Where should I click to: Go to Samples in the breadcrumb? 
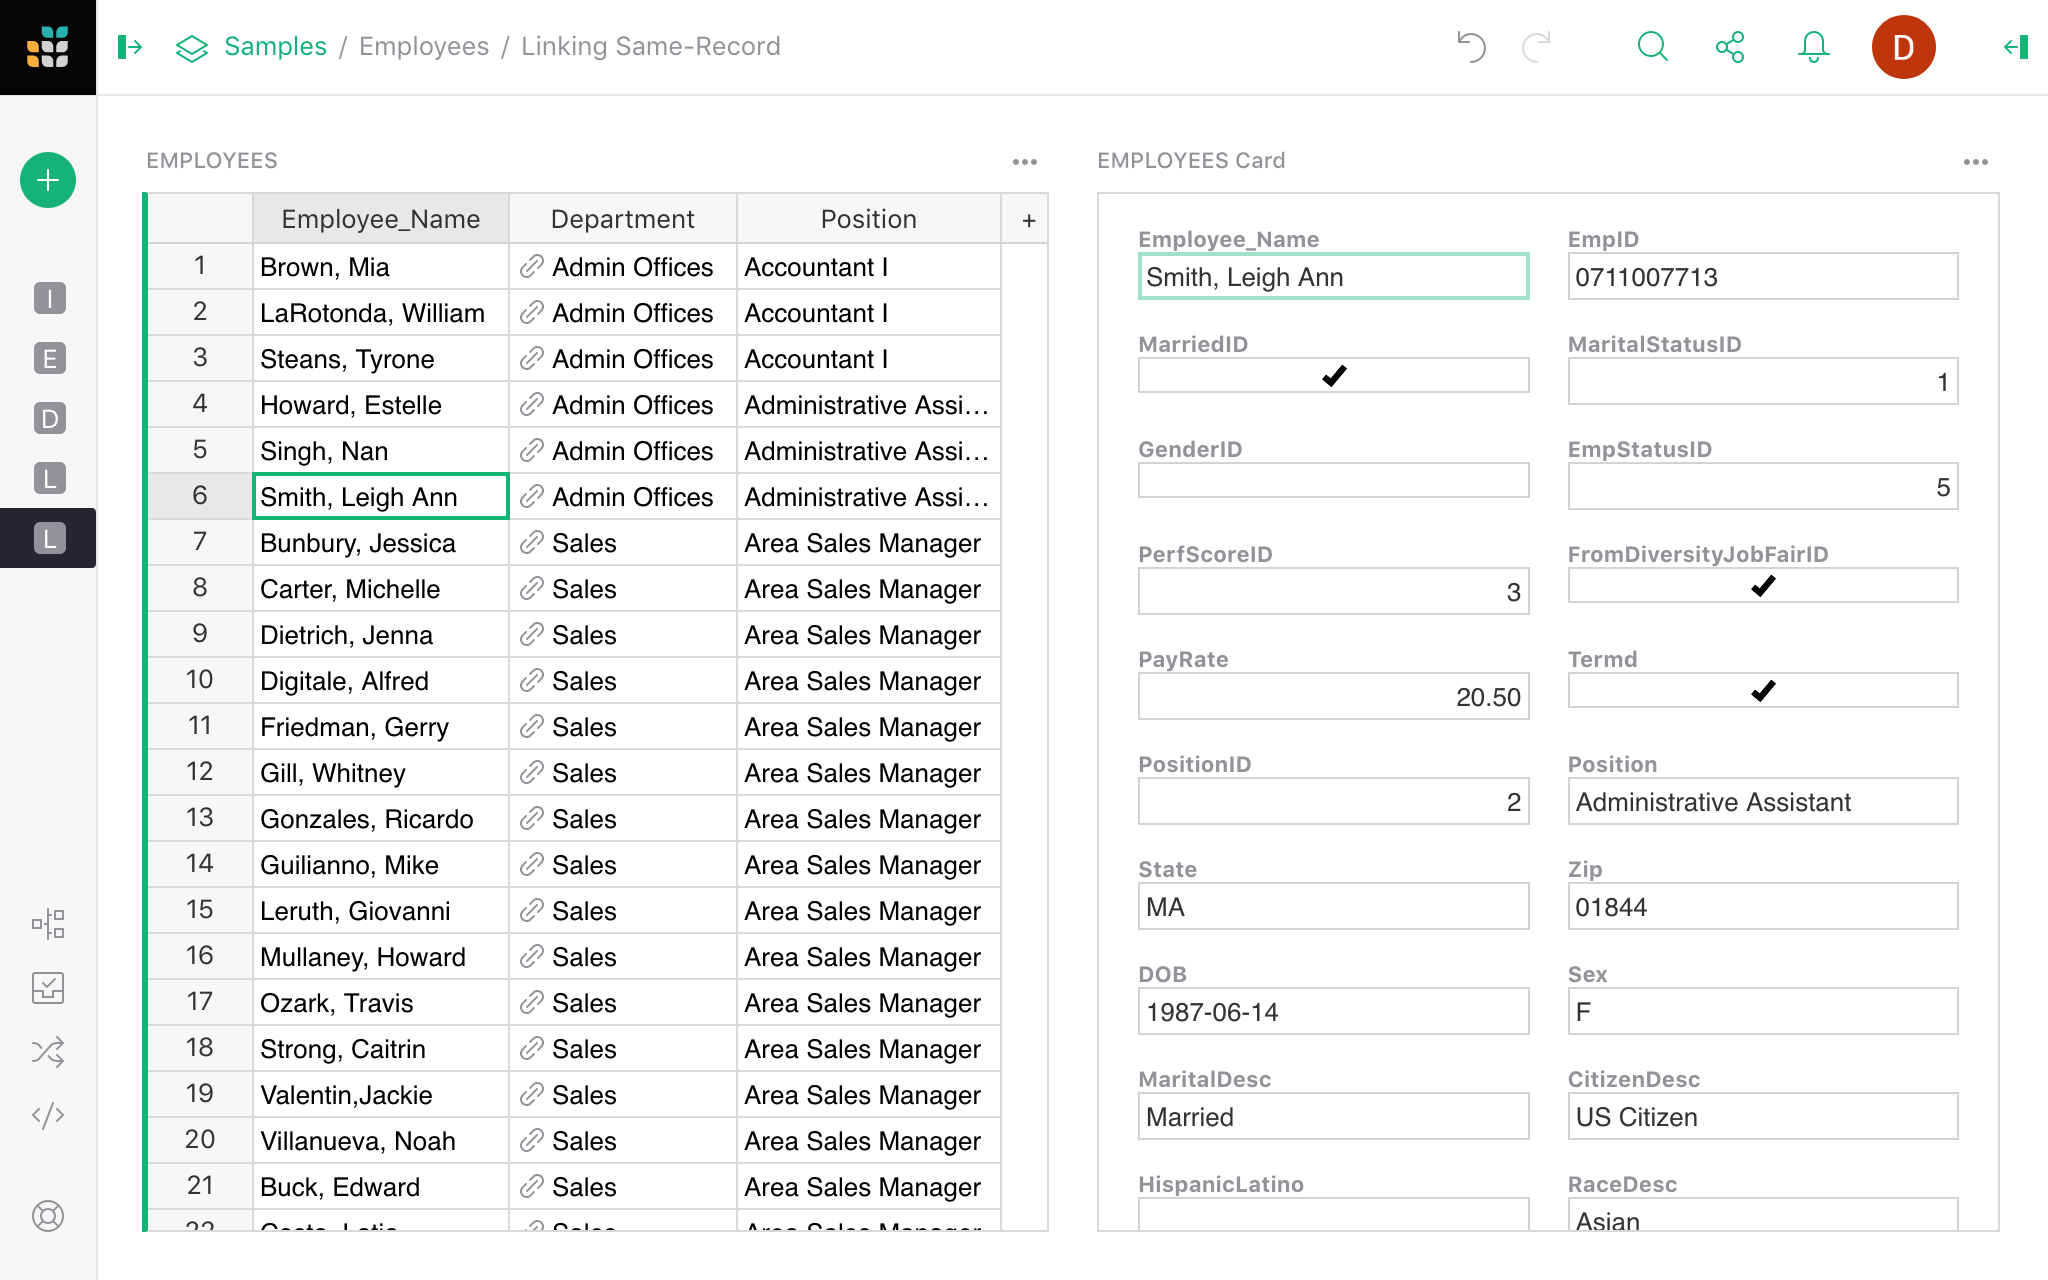click(x=275, y=47)
